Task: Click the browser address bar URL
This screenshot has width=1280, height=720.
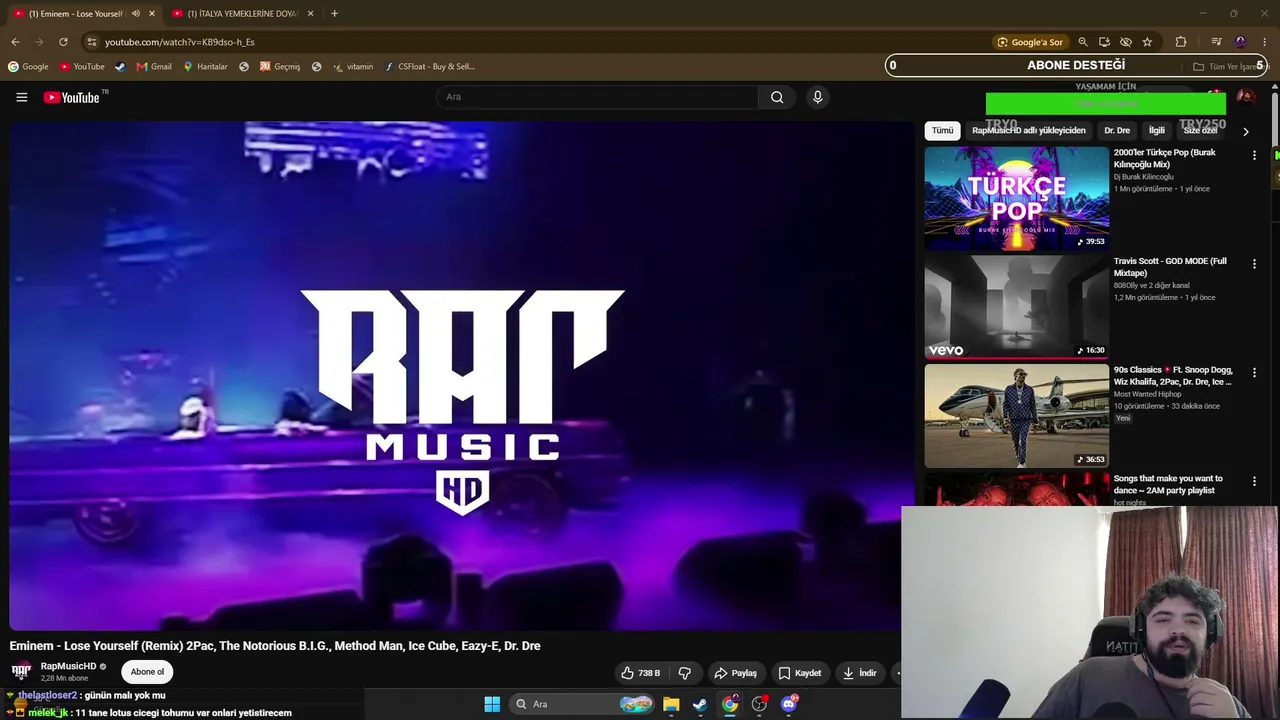Action: point(180,42)
